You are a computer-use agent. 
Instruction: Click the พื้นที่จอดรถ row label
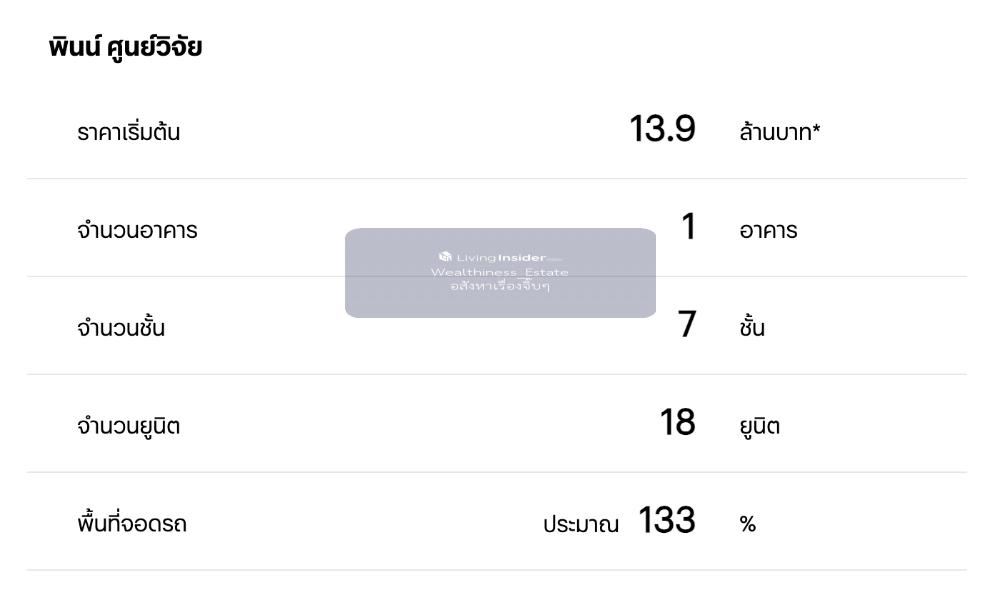[131, 524]
